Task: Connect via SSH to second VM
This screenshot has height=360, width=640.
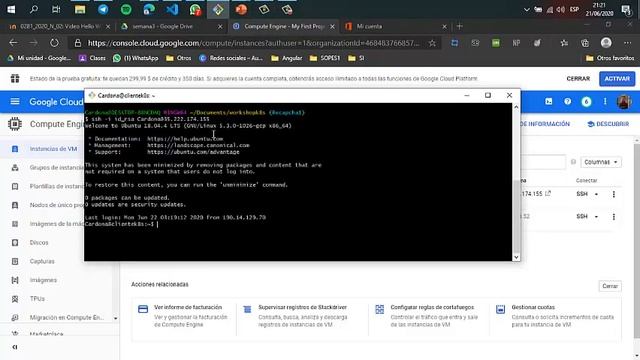Action: tap(582, 217)
